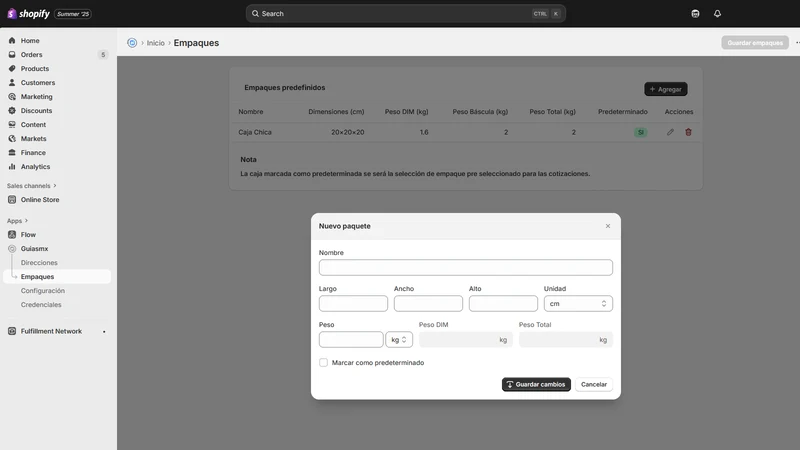
Task: Open the more options ellipsis menu
Action: click(x=797, y=43)
